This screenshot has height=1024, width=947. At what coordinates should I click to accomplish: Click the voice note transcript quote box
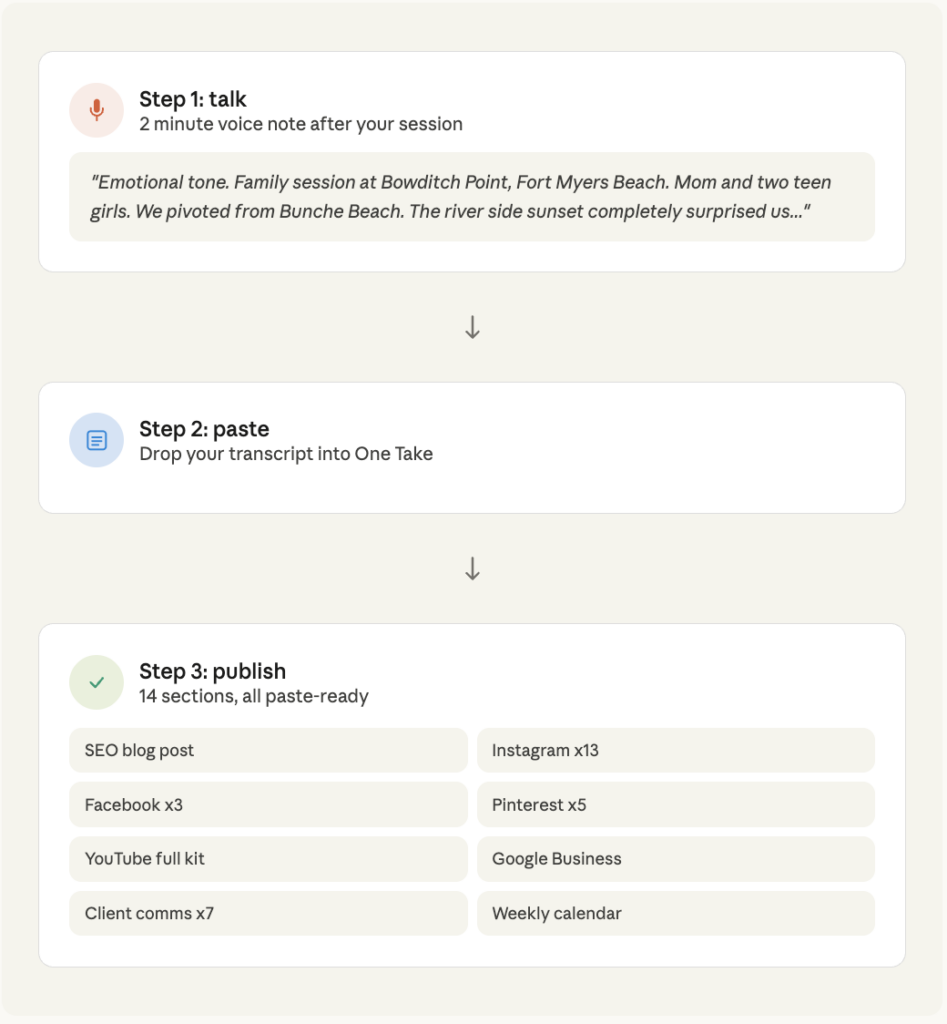[471, 197]
